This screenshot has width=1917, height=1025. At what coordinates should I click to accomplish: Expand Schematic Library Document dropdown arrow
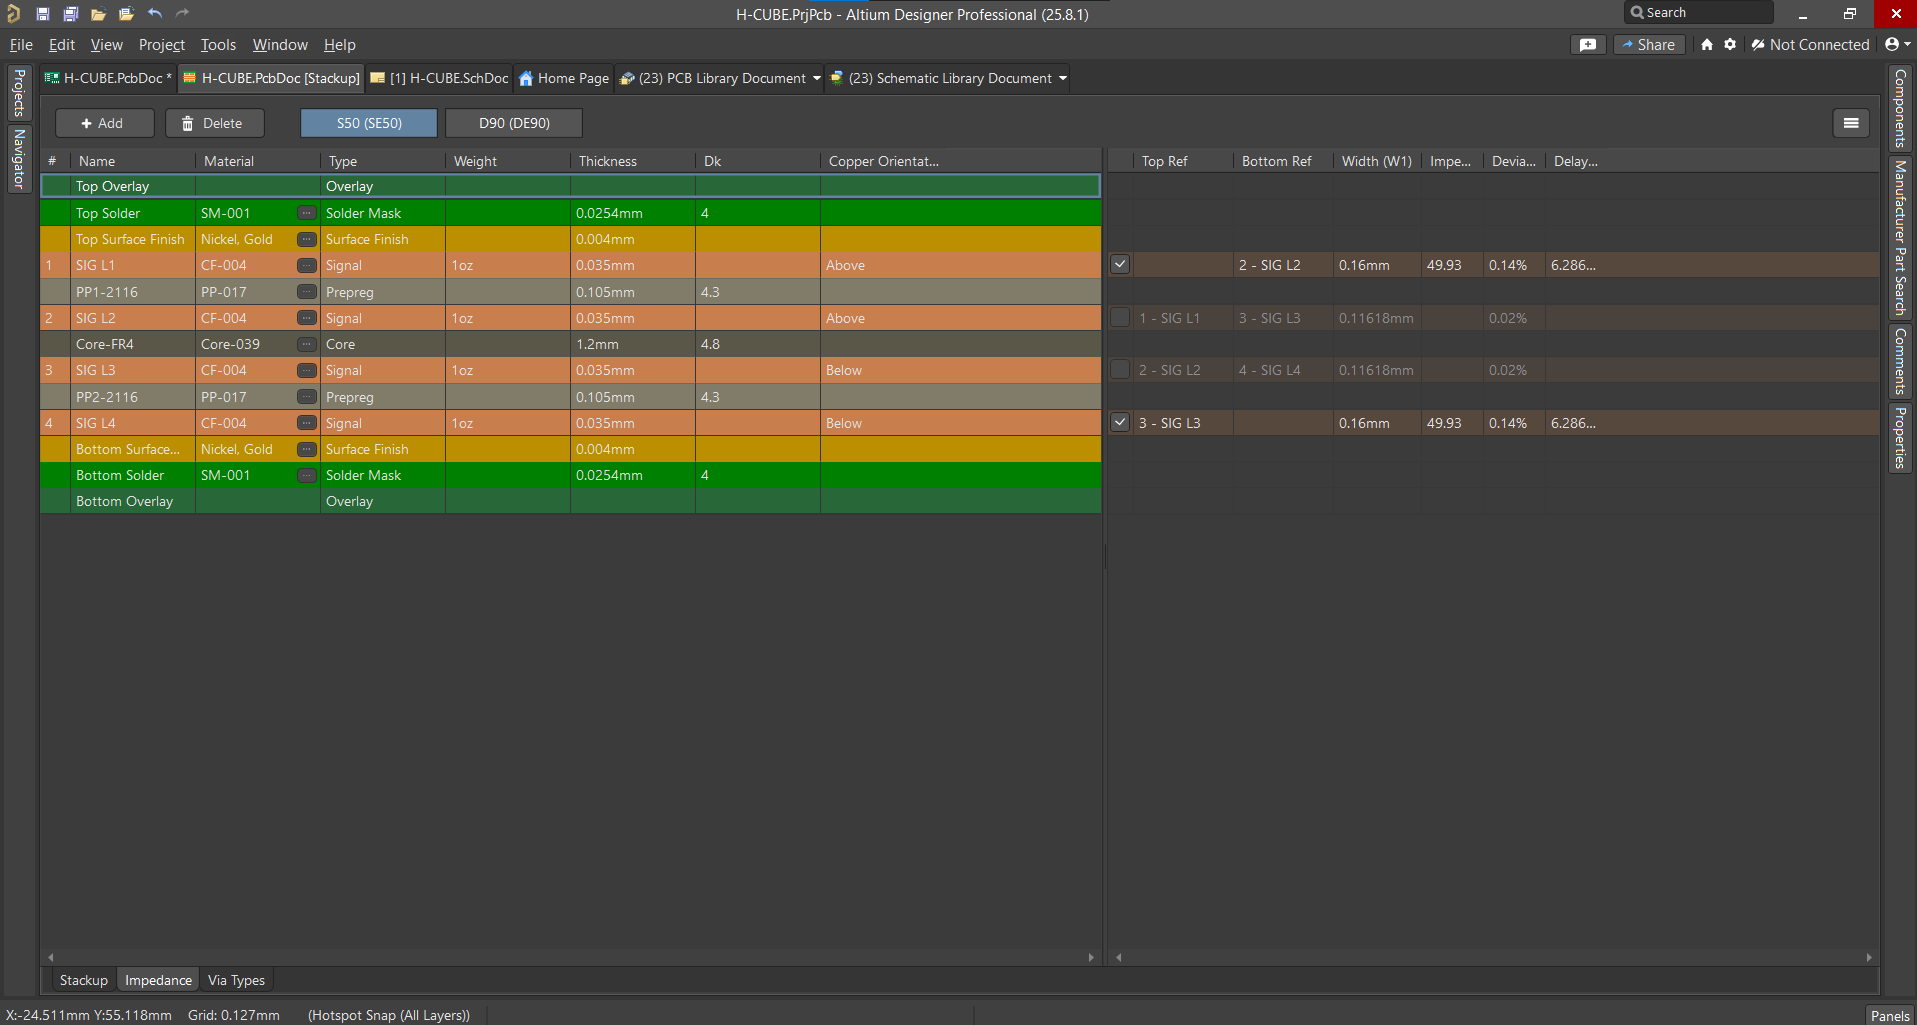pos(1063,78)
